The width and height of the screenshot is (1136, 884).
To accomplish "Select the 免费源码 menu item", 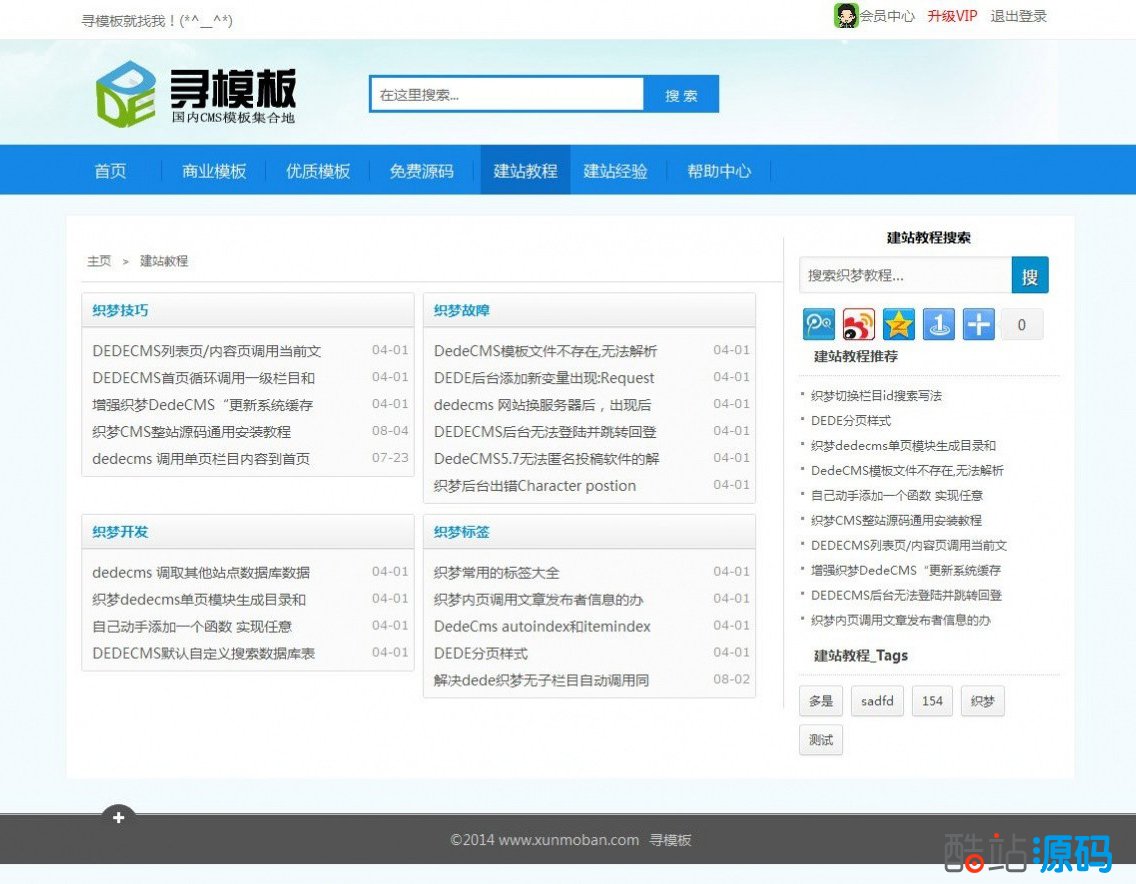I will pos(421,171).
